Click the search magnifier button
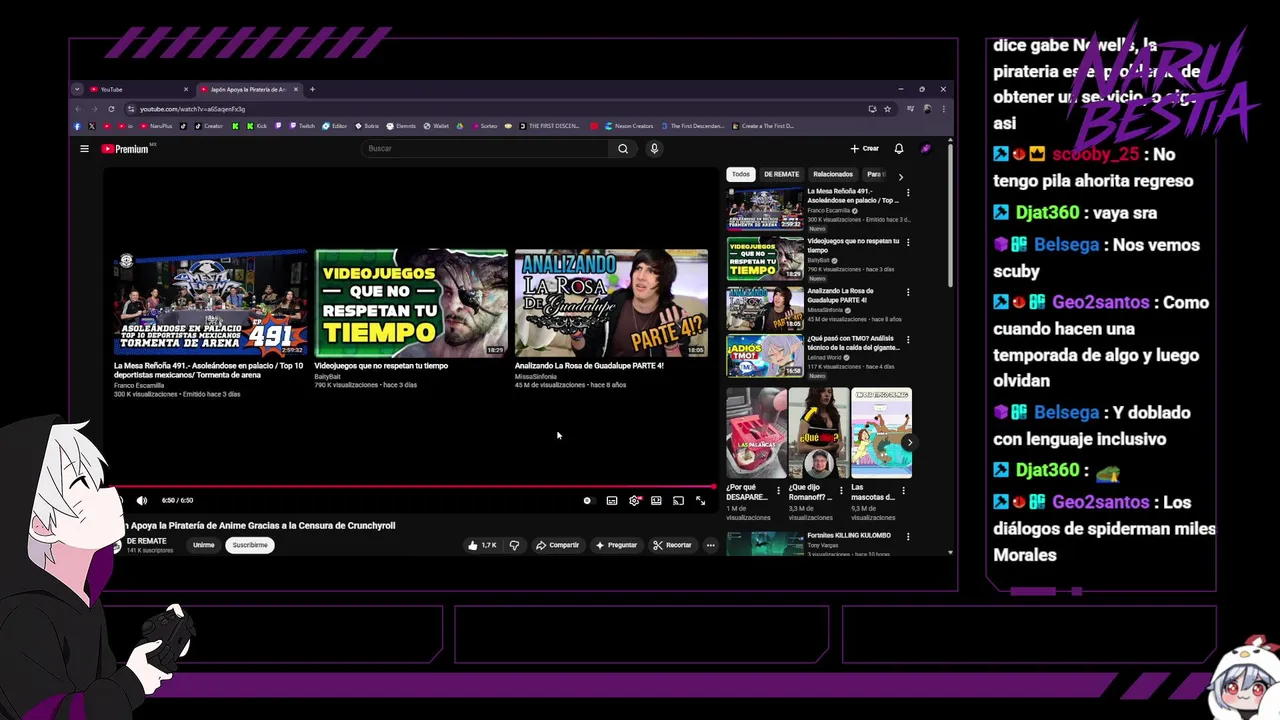 [x=622, y=149]
